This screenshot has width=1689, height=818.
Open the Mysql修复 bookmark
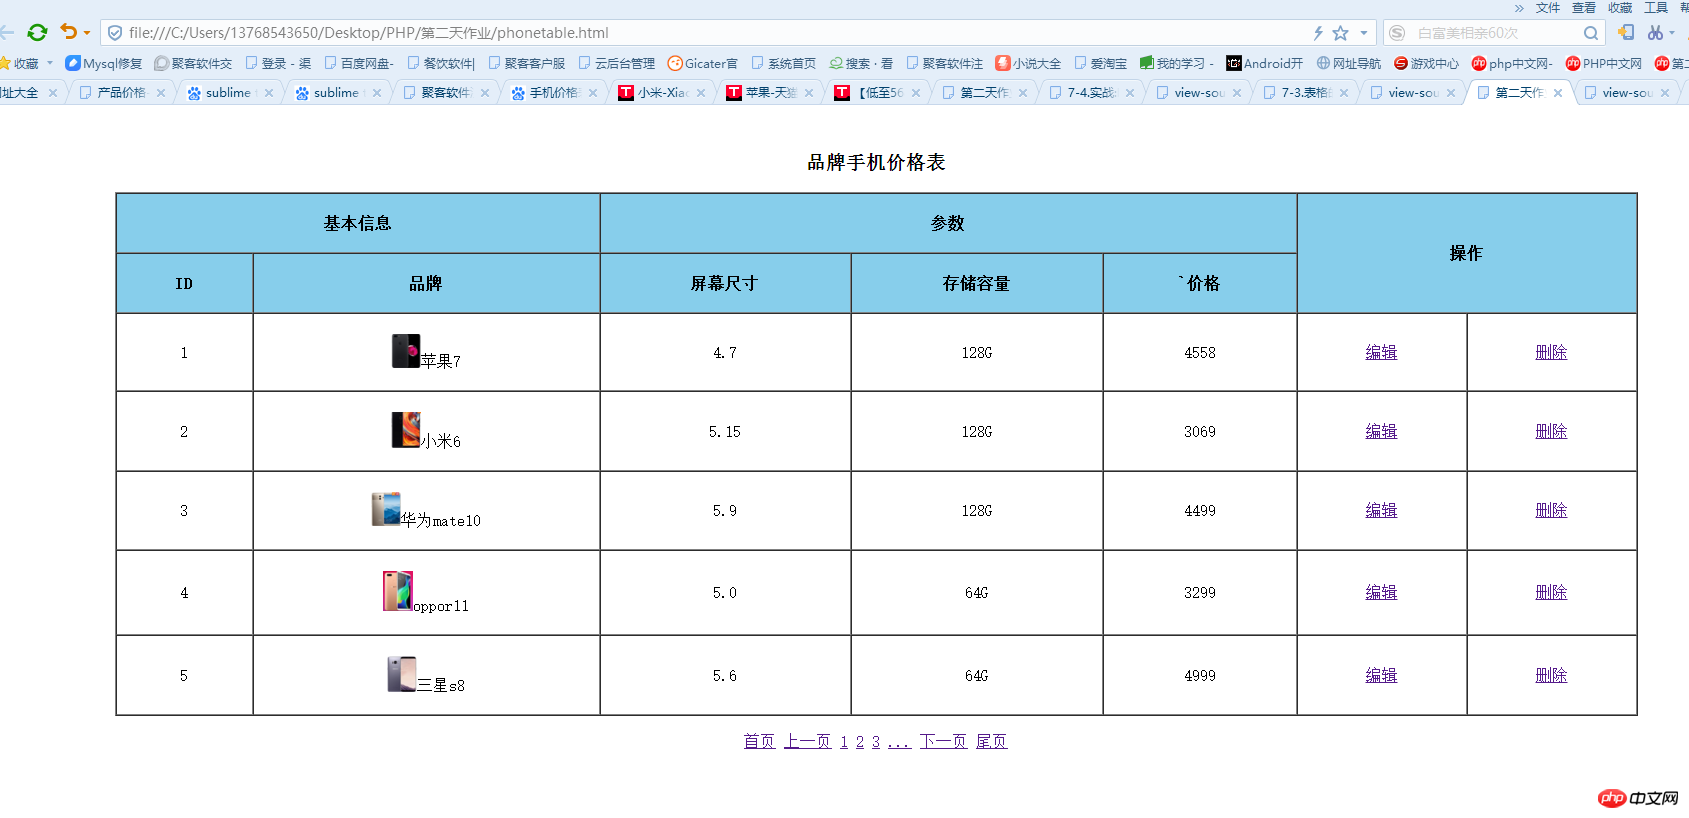(x=104, y=63)
